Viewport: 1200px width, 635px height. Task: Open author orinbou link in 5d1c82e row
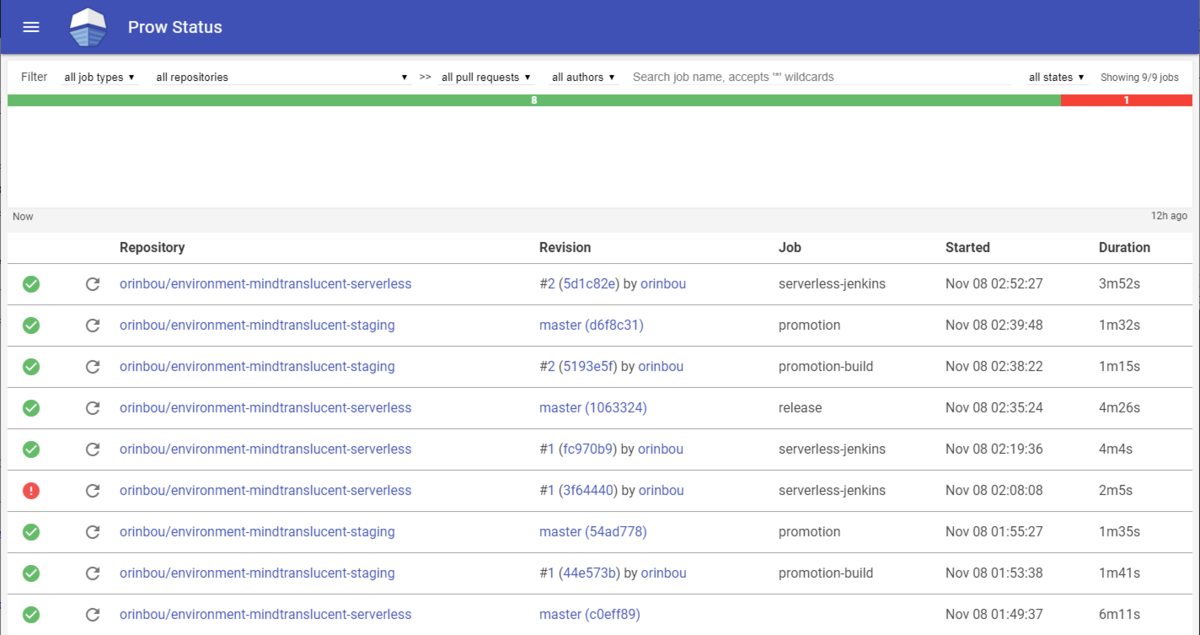pos(663,284)
